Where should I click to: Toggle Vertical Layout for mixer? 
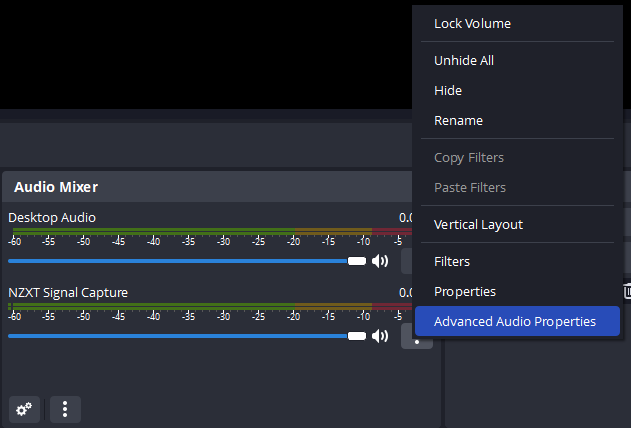pyautogui.click(x=478, y=224)
